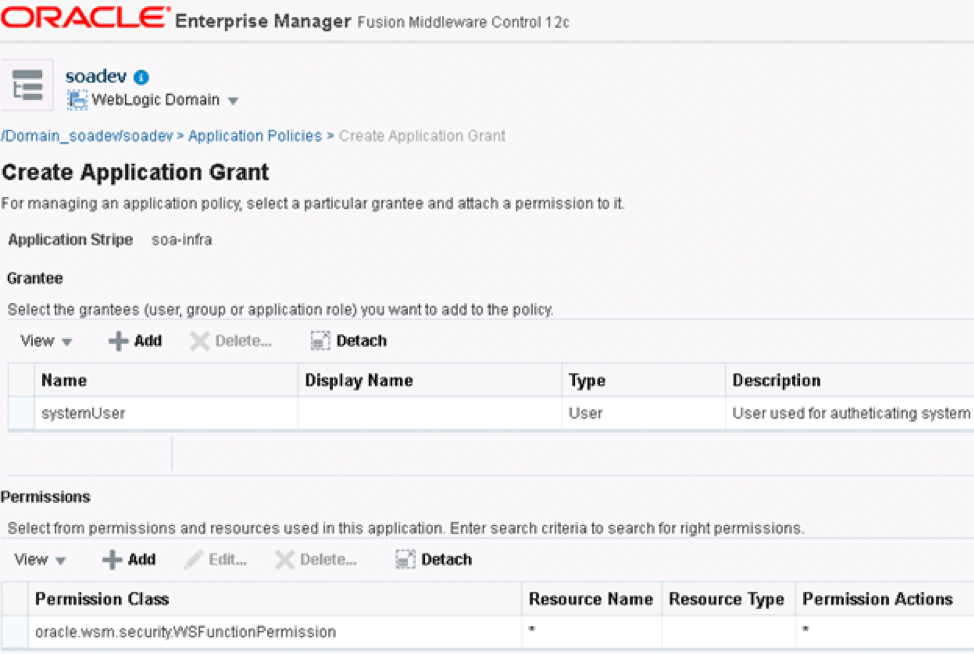
Task: Sort grantees by Name column header
Action: pos(64,380)
